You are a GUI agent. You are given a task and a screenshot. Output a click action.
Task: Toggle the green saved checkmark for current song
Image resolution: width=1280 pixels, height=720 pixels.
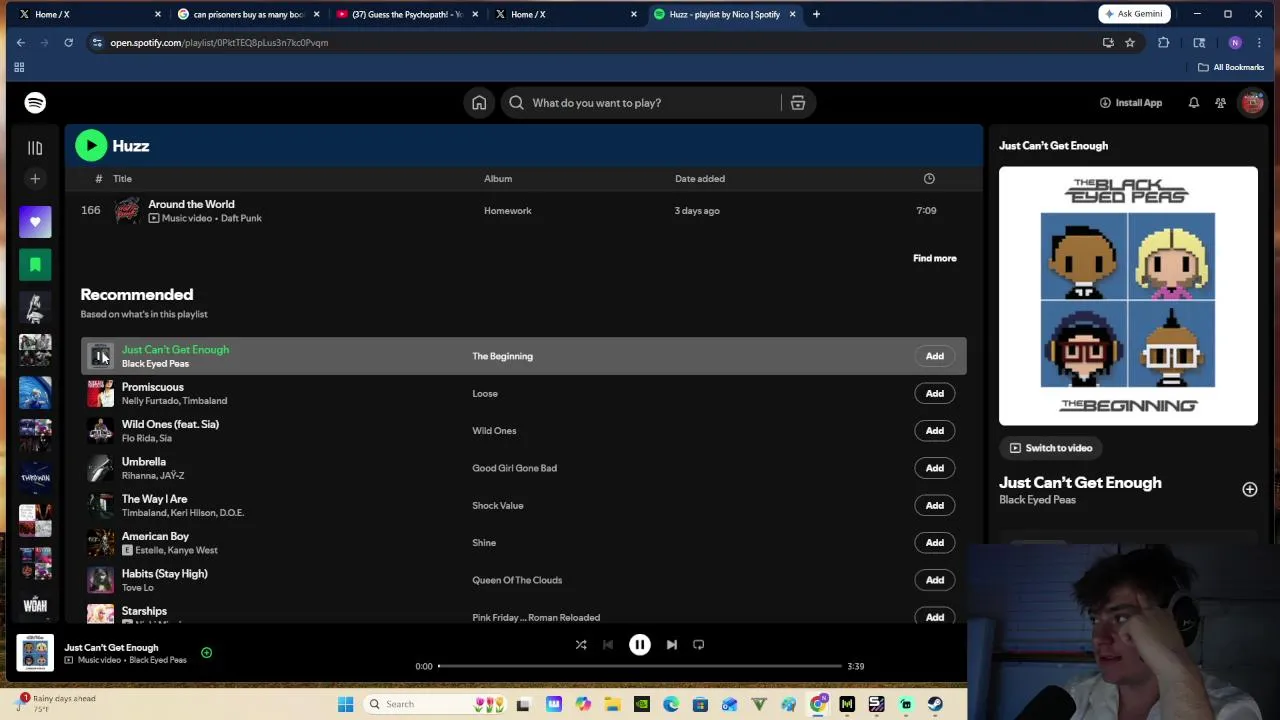point(206,653)
